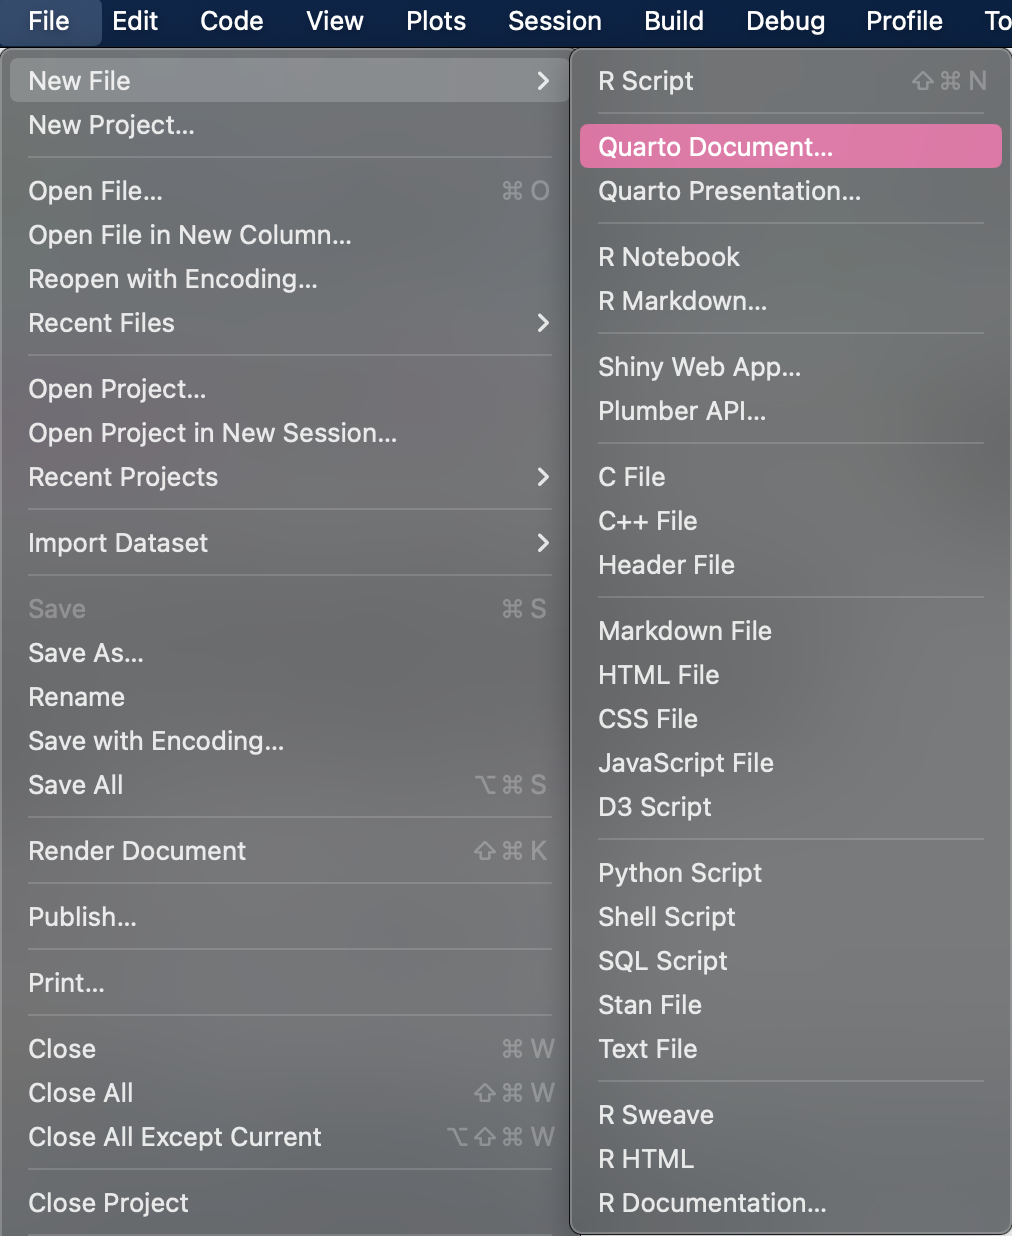The width and height of the screenshot is (1012, 1236).
Task: Select Render Document menu item
Action: click(x=137, y=851)
